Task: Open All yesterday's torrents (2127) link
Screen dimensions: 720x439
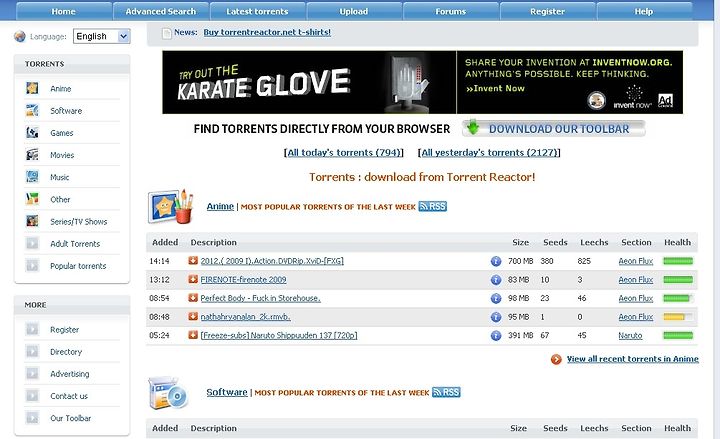Action: (x=489, y=152)
